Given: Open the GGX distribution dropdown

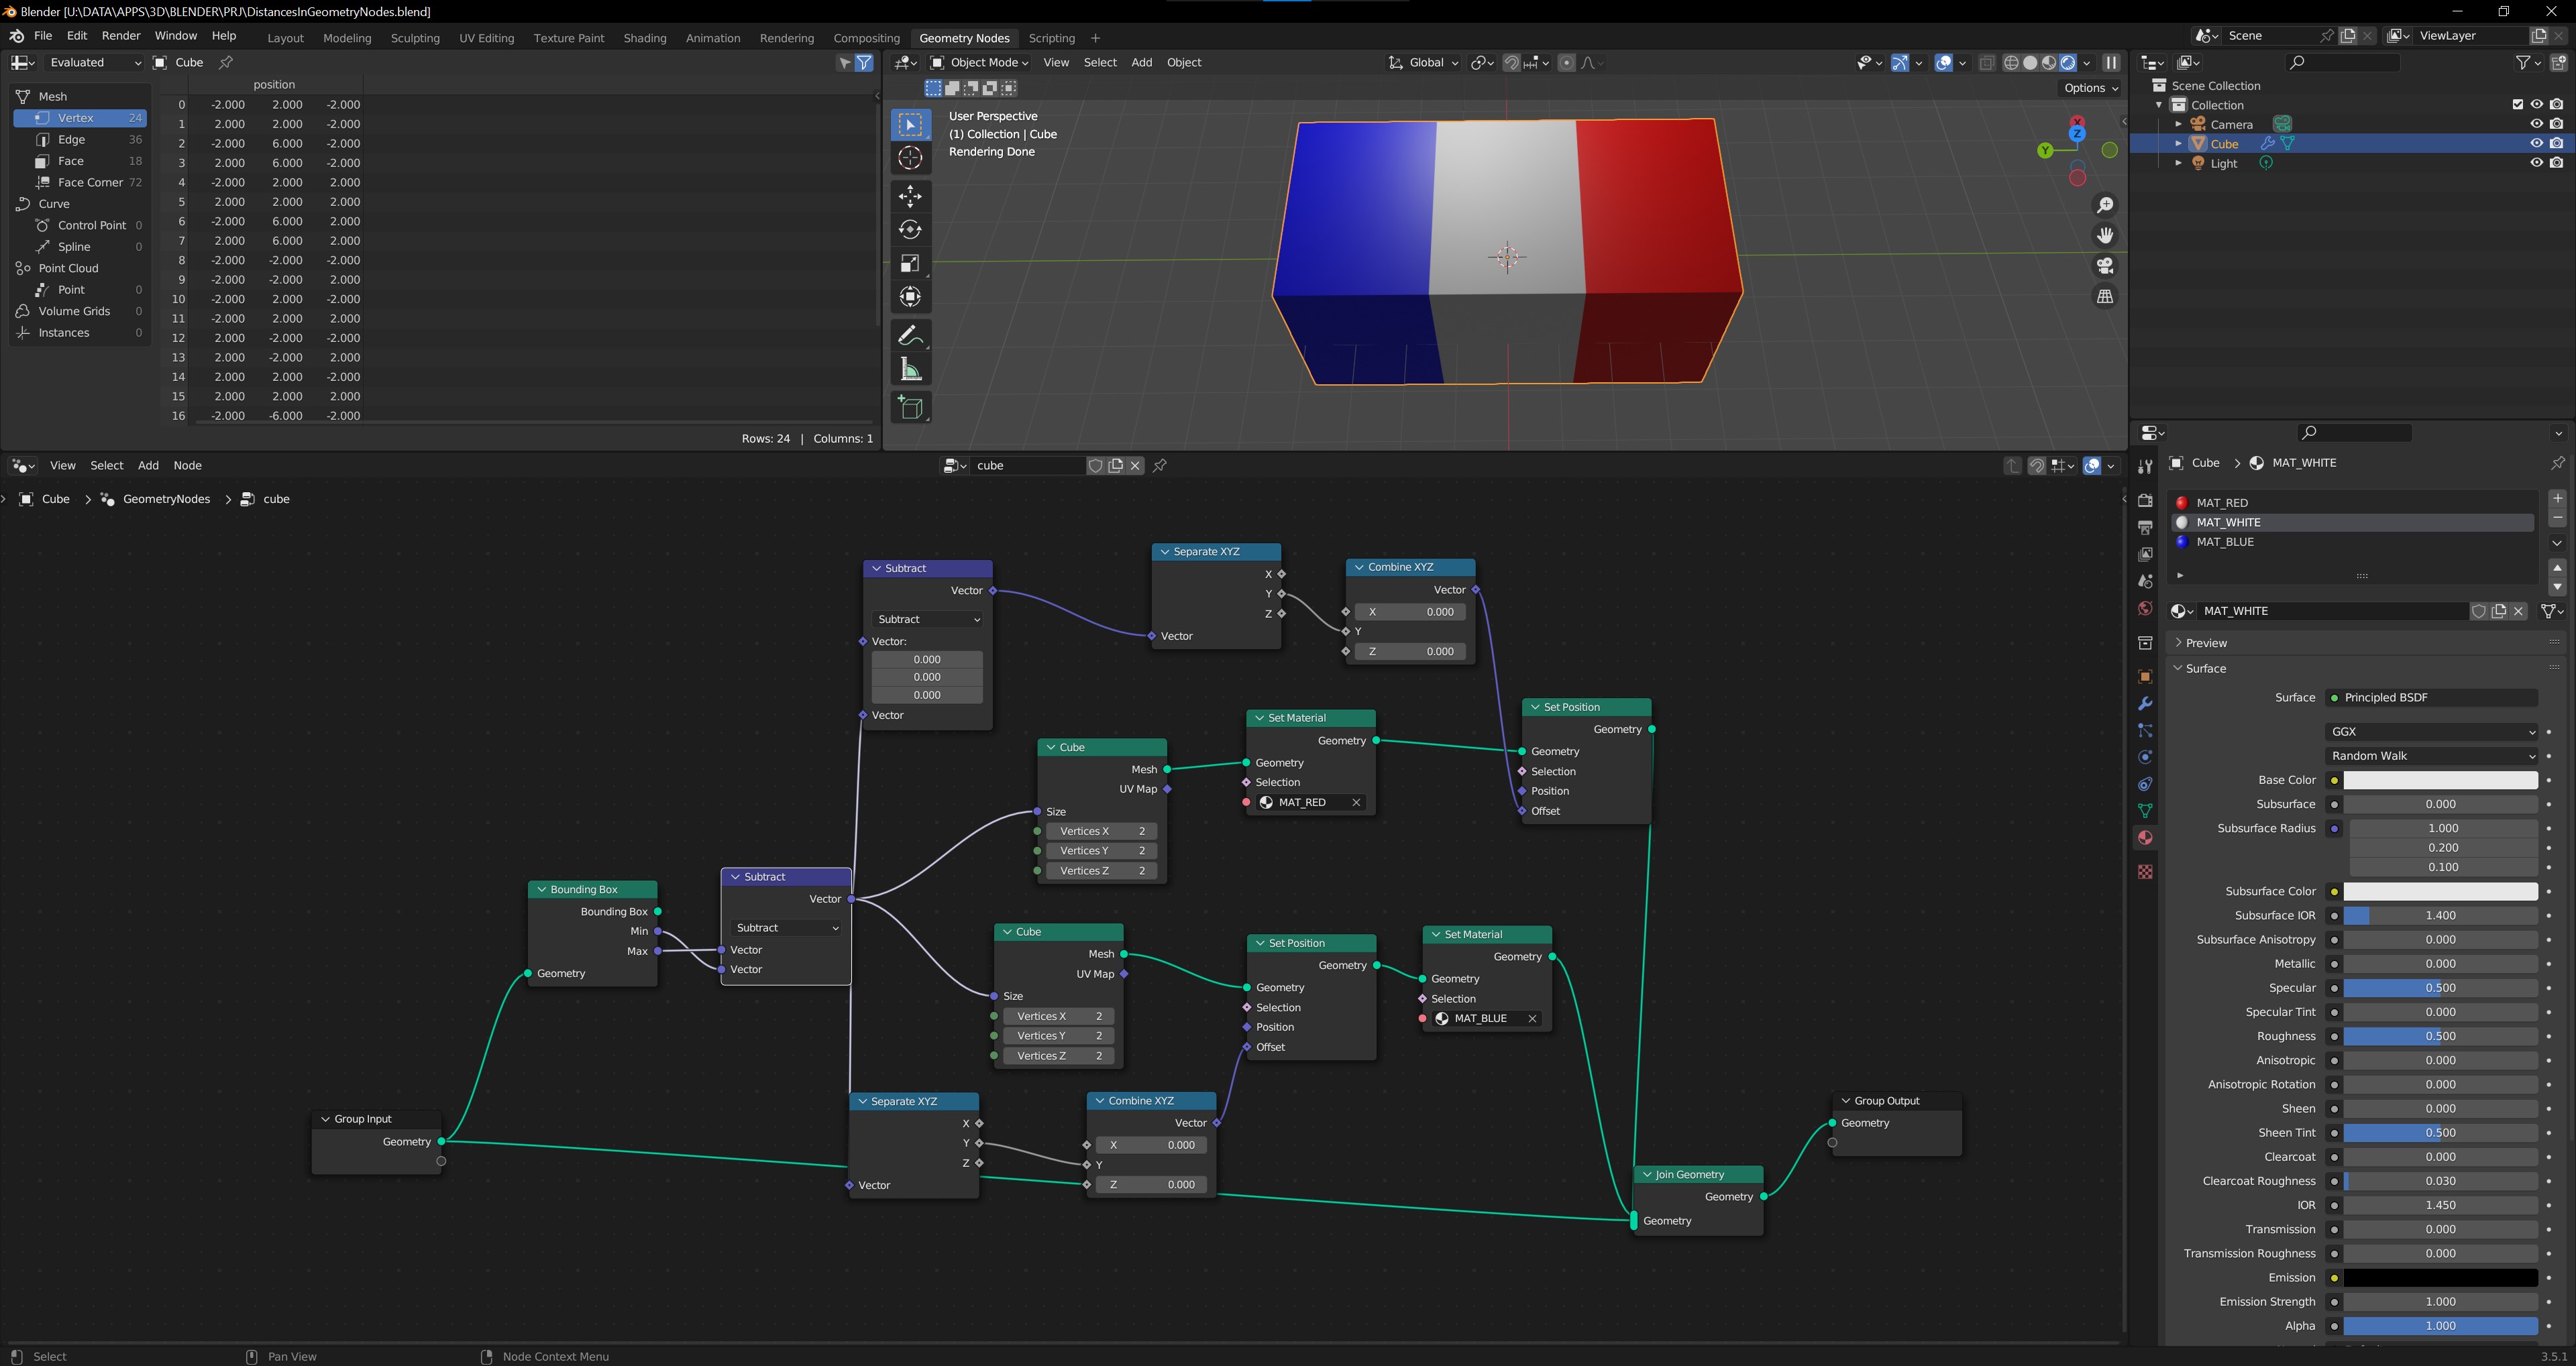Looking at the screenshot, I should click(x=2431, y=732).
